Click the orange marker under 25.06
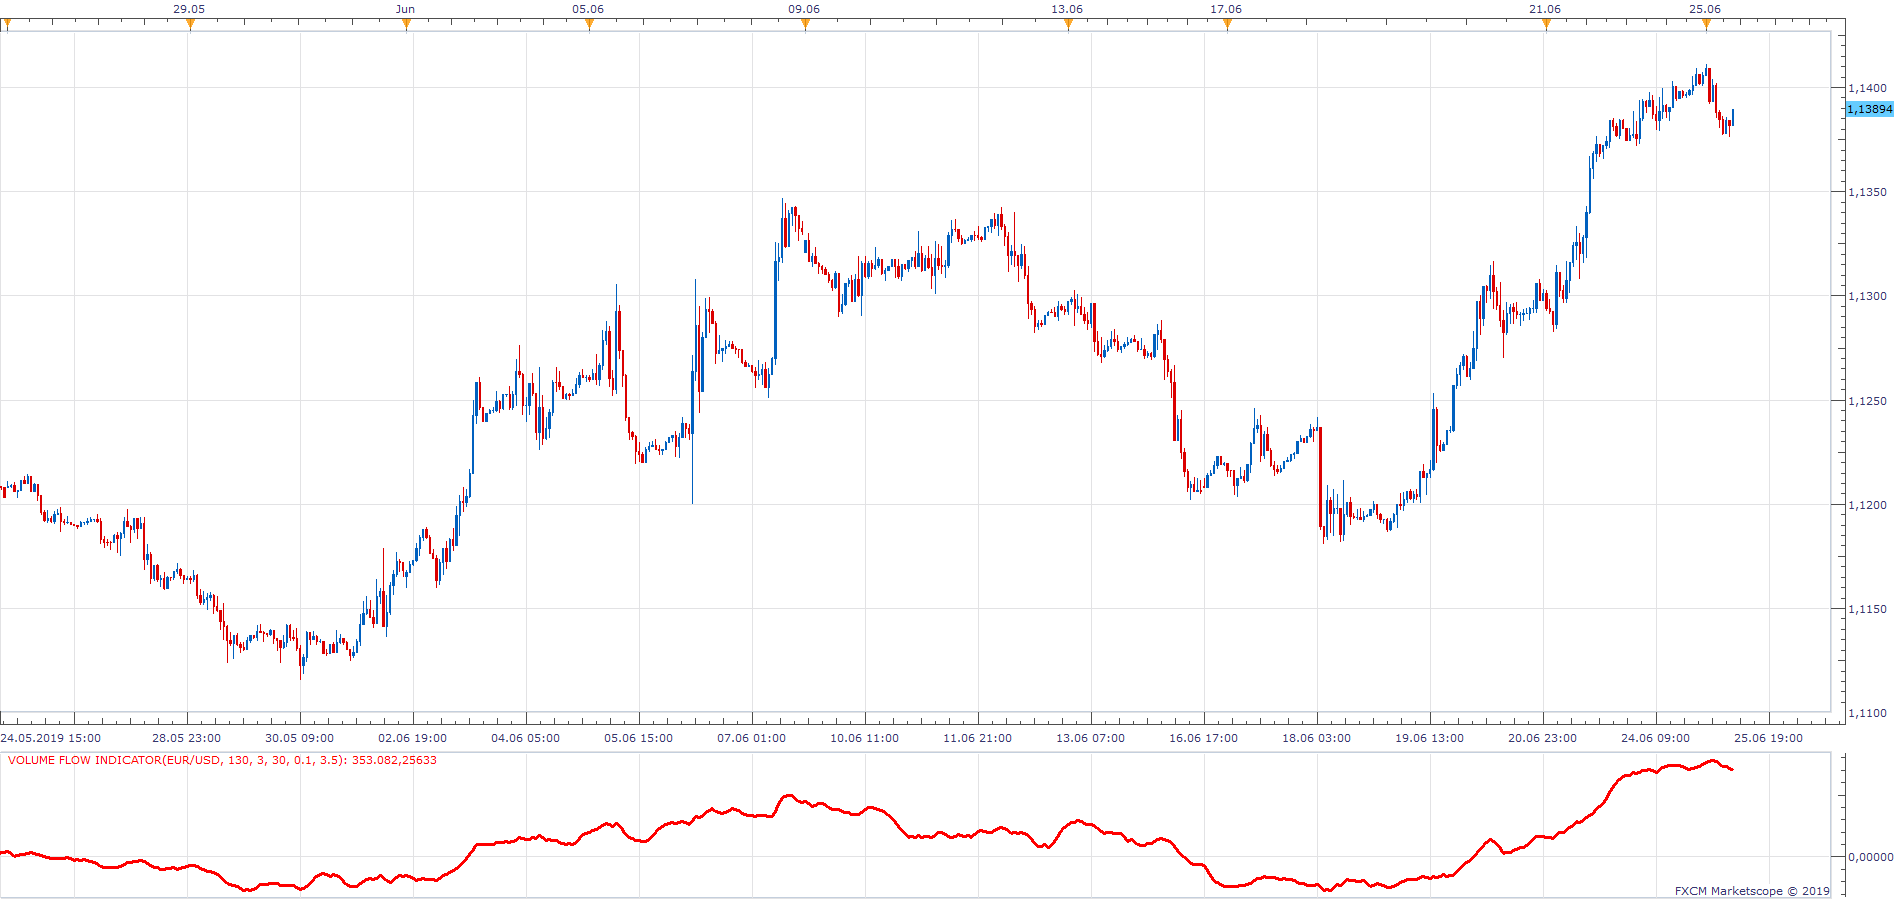 (x=1706, y=24)
